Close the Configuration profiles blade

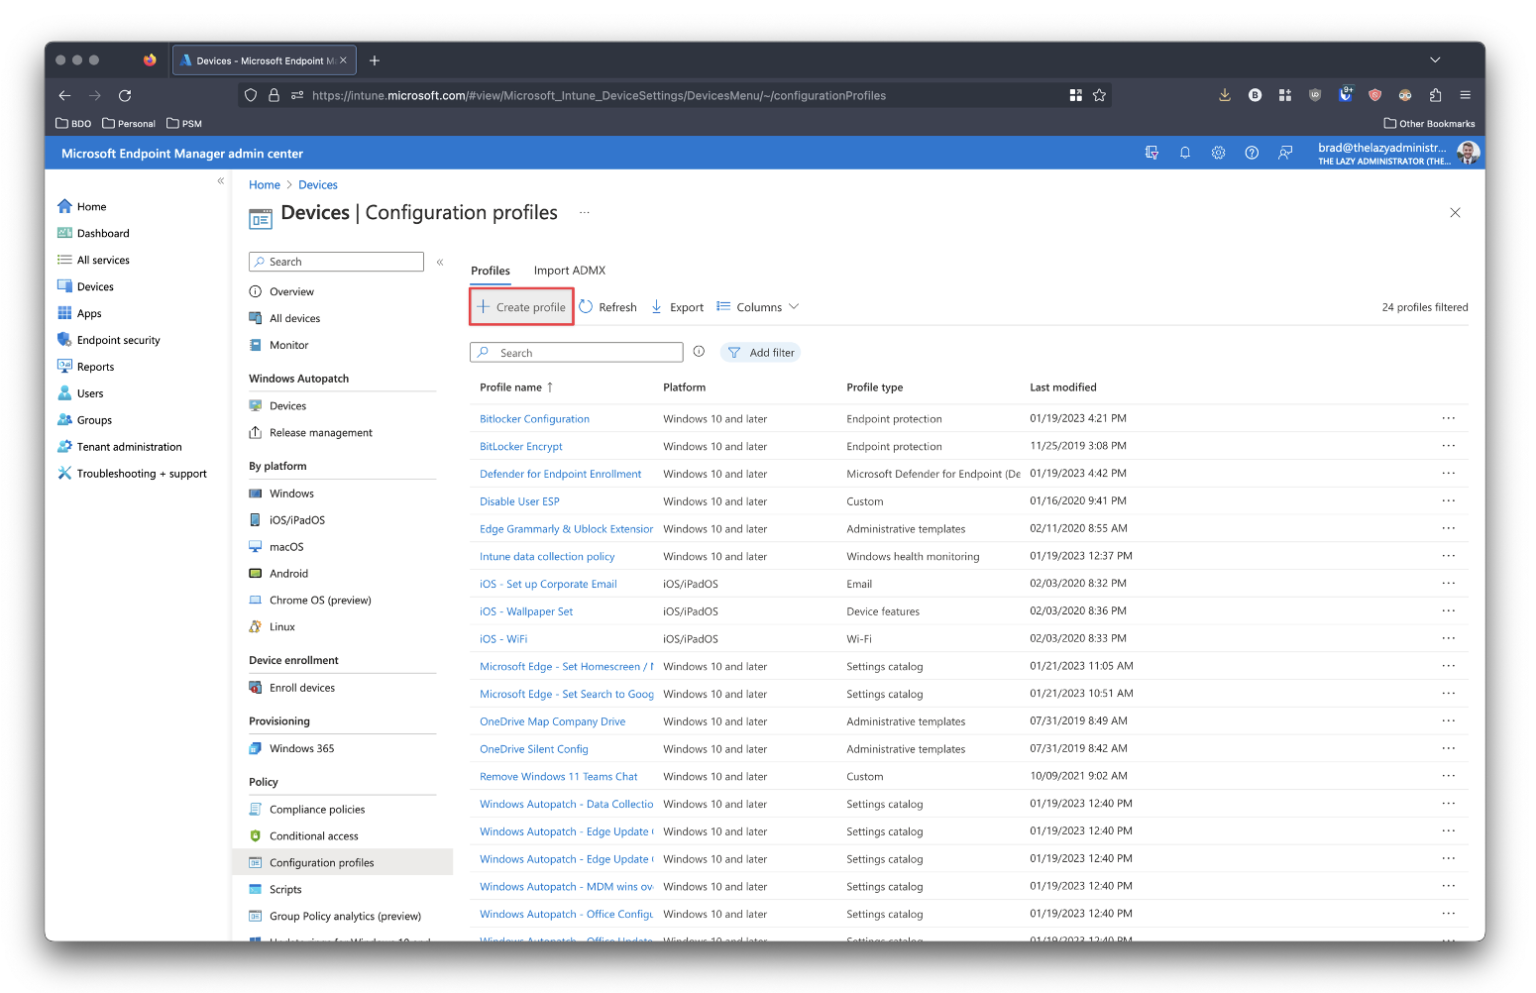pyautogui.click(x=1455, y=213)
